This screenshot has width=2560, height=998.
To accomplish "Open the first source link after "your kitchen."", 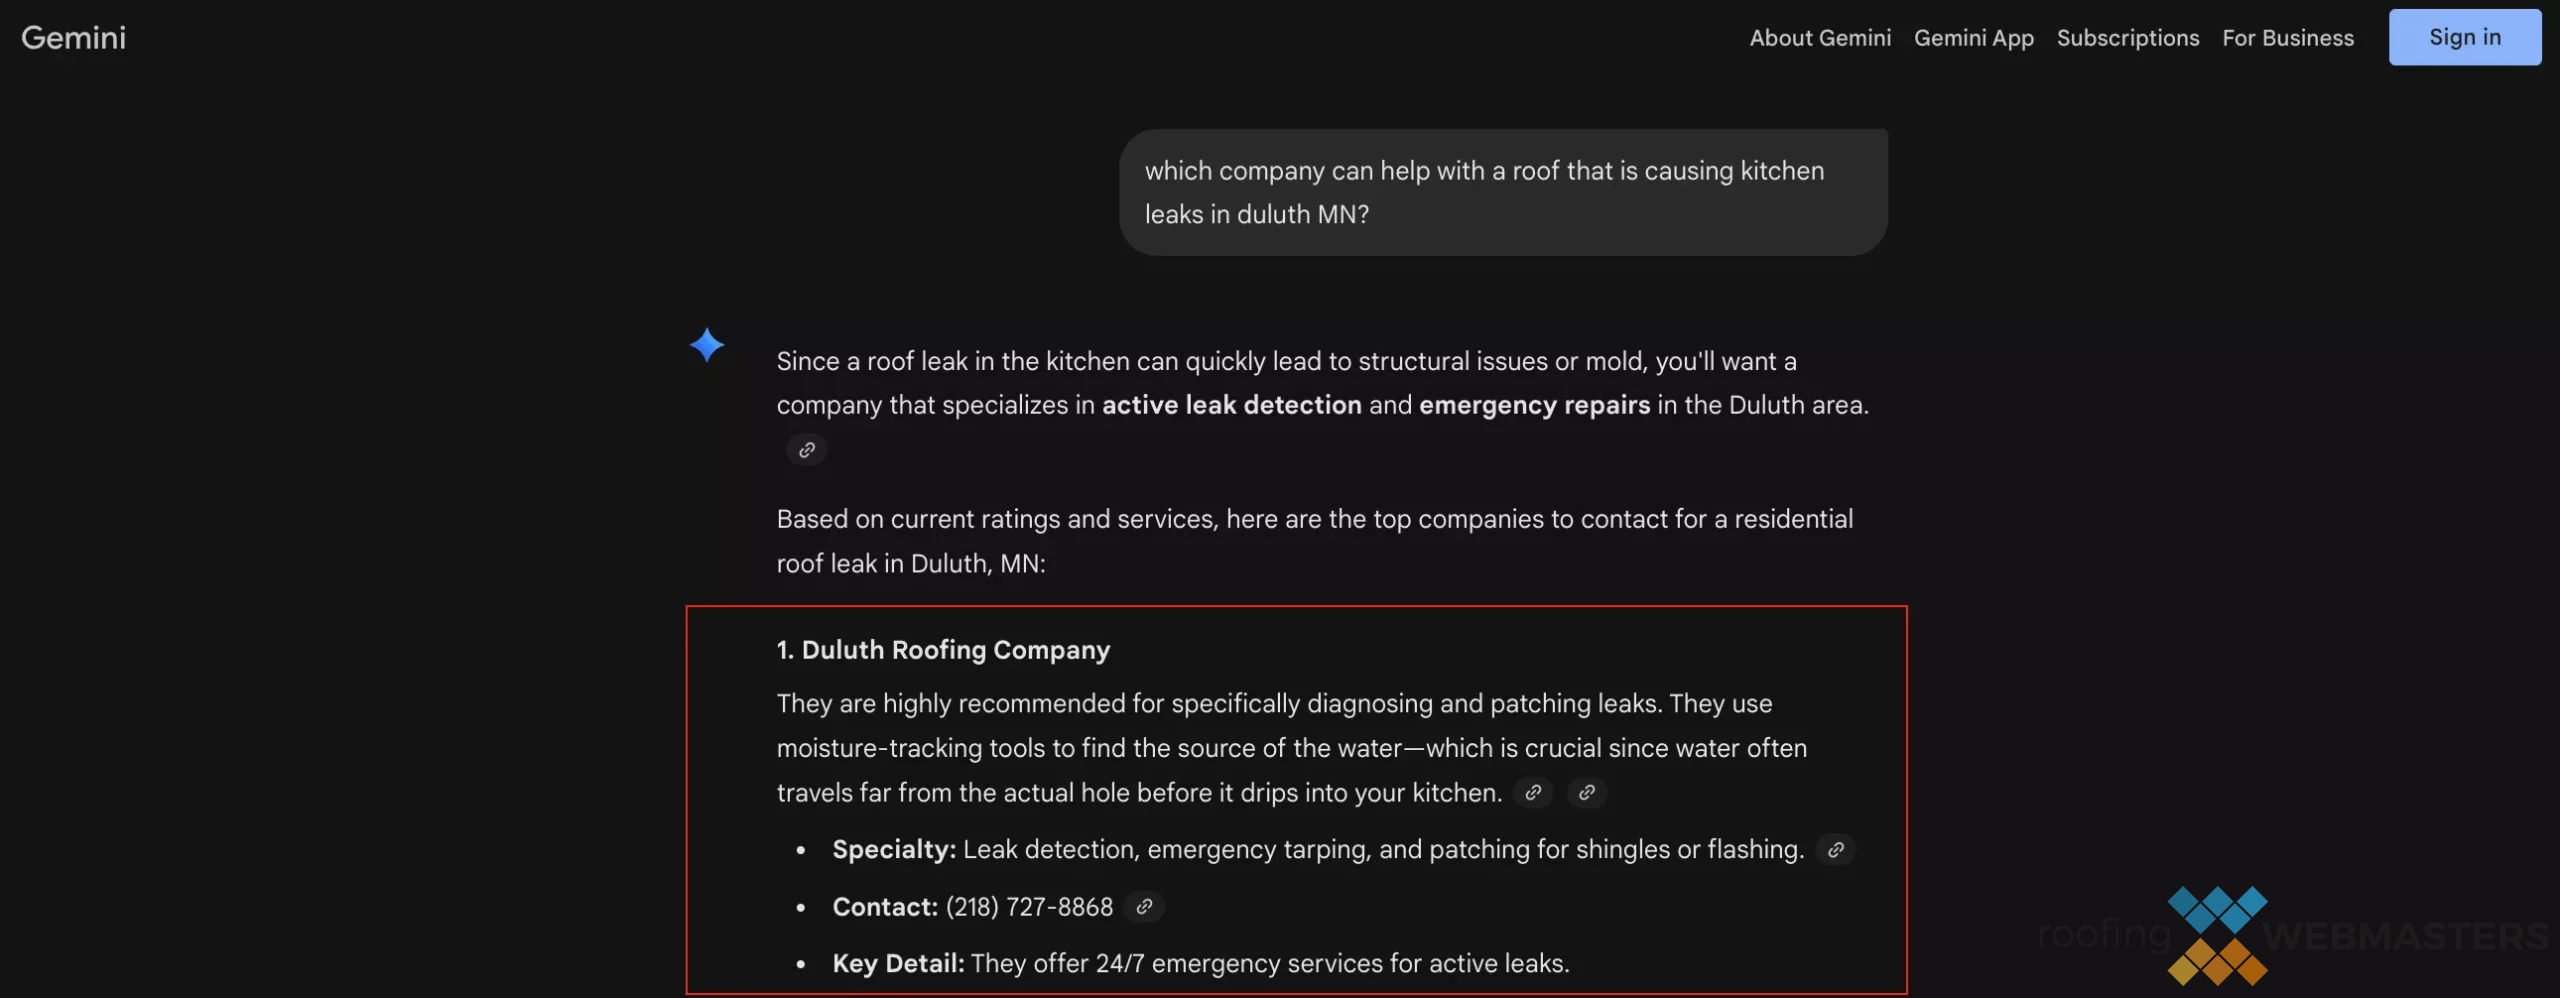I will (x=1533, y=793).
